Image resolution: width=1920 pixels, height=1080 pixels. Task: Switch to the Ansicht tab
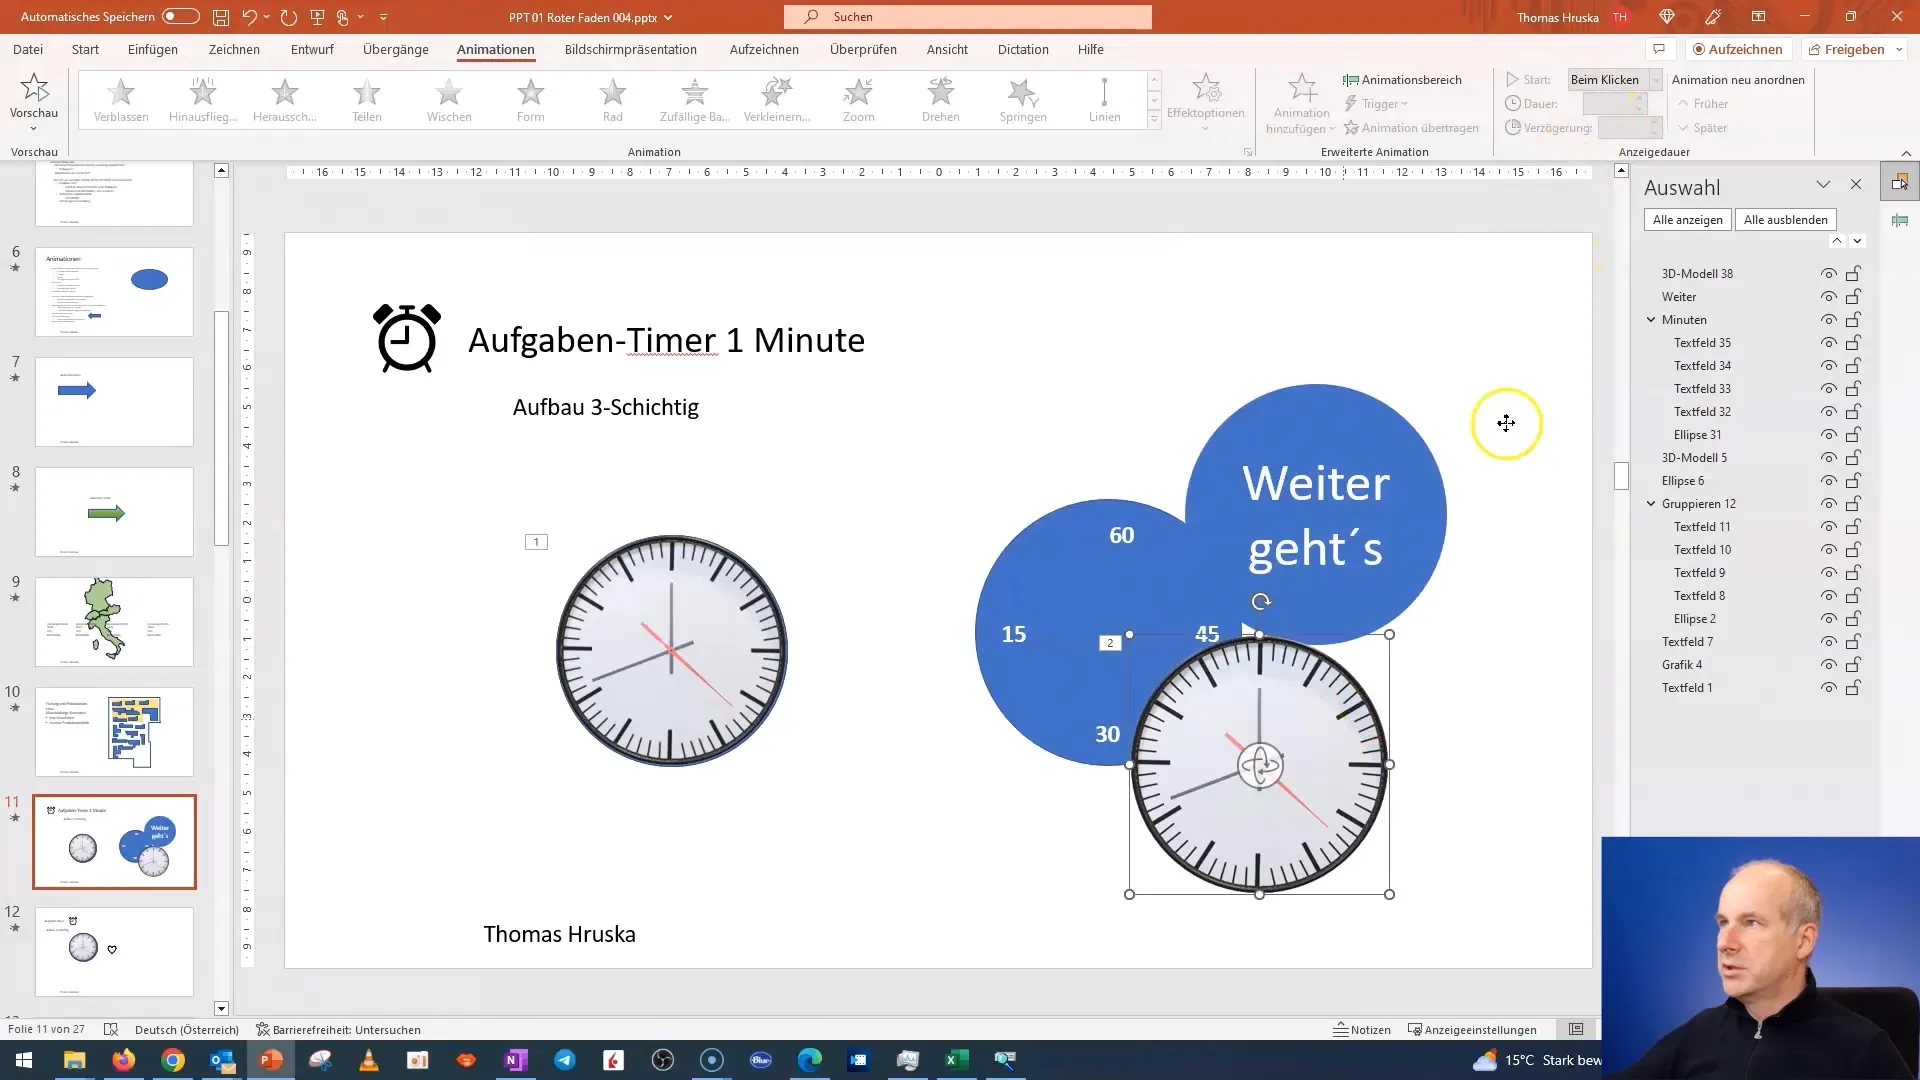(x=947, y=49)
